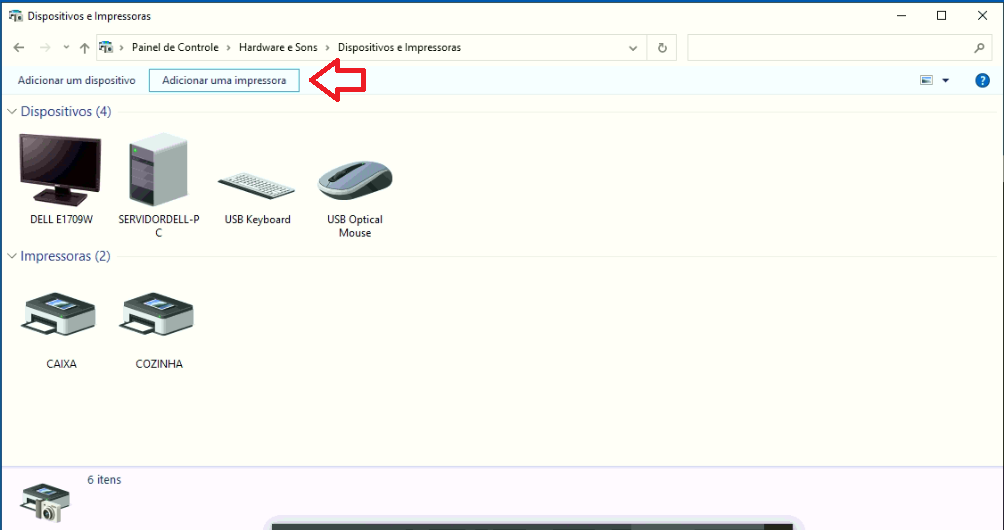The width and height of the screenshot is (1004, 530).
Task: Select the DELL E1709W monitor icon
Action: pos(61,170)
